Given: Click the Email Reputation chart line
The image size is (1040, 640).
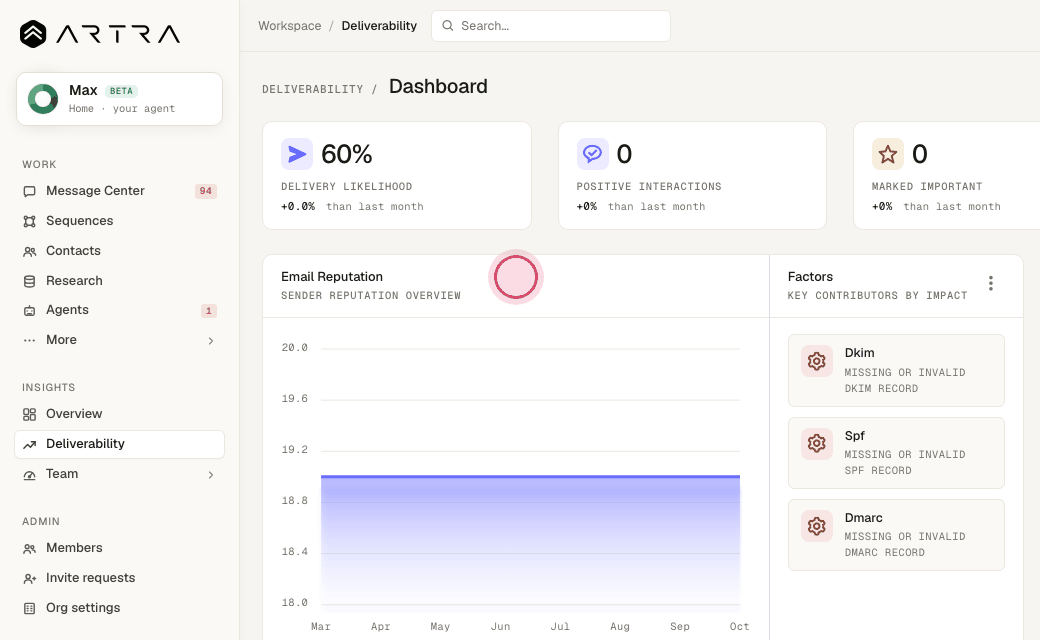Looking at the screenshot, I should 531,476.
